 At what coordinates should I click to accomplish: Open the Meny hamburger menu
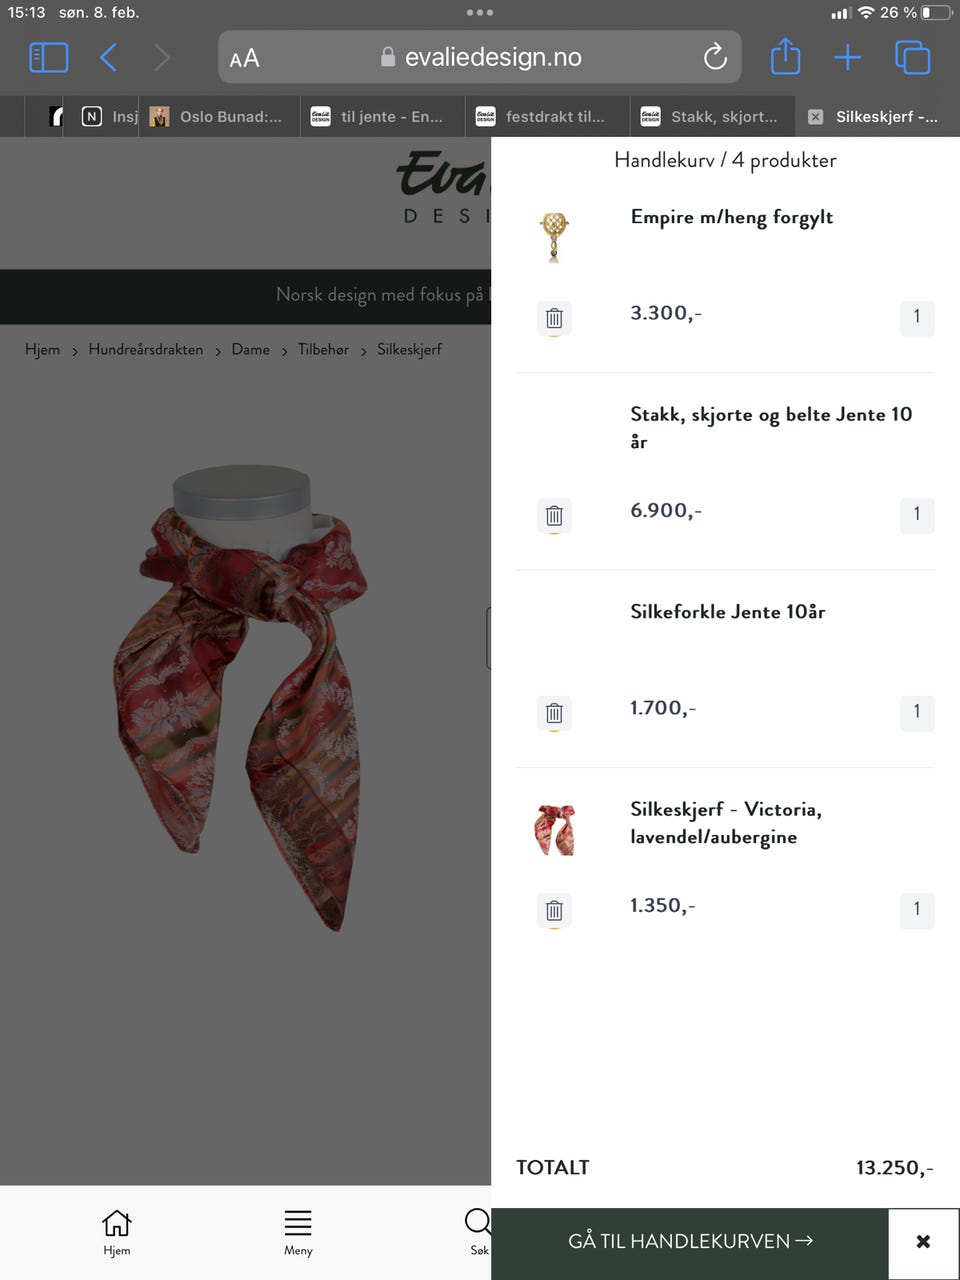[x=298, y=1232]
